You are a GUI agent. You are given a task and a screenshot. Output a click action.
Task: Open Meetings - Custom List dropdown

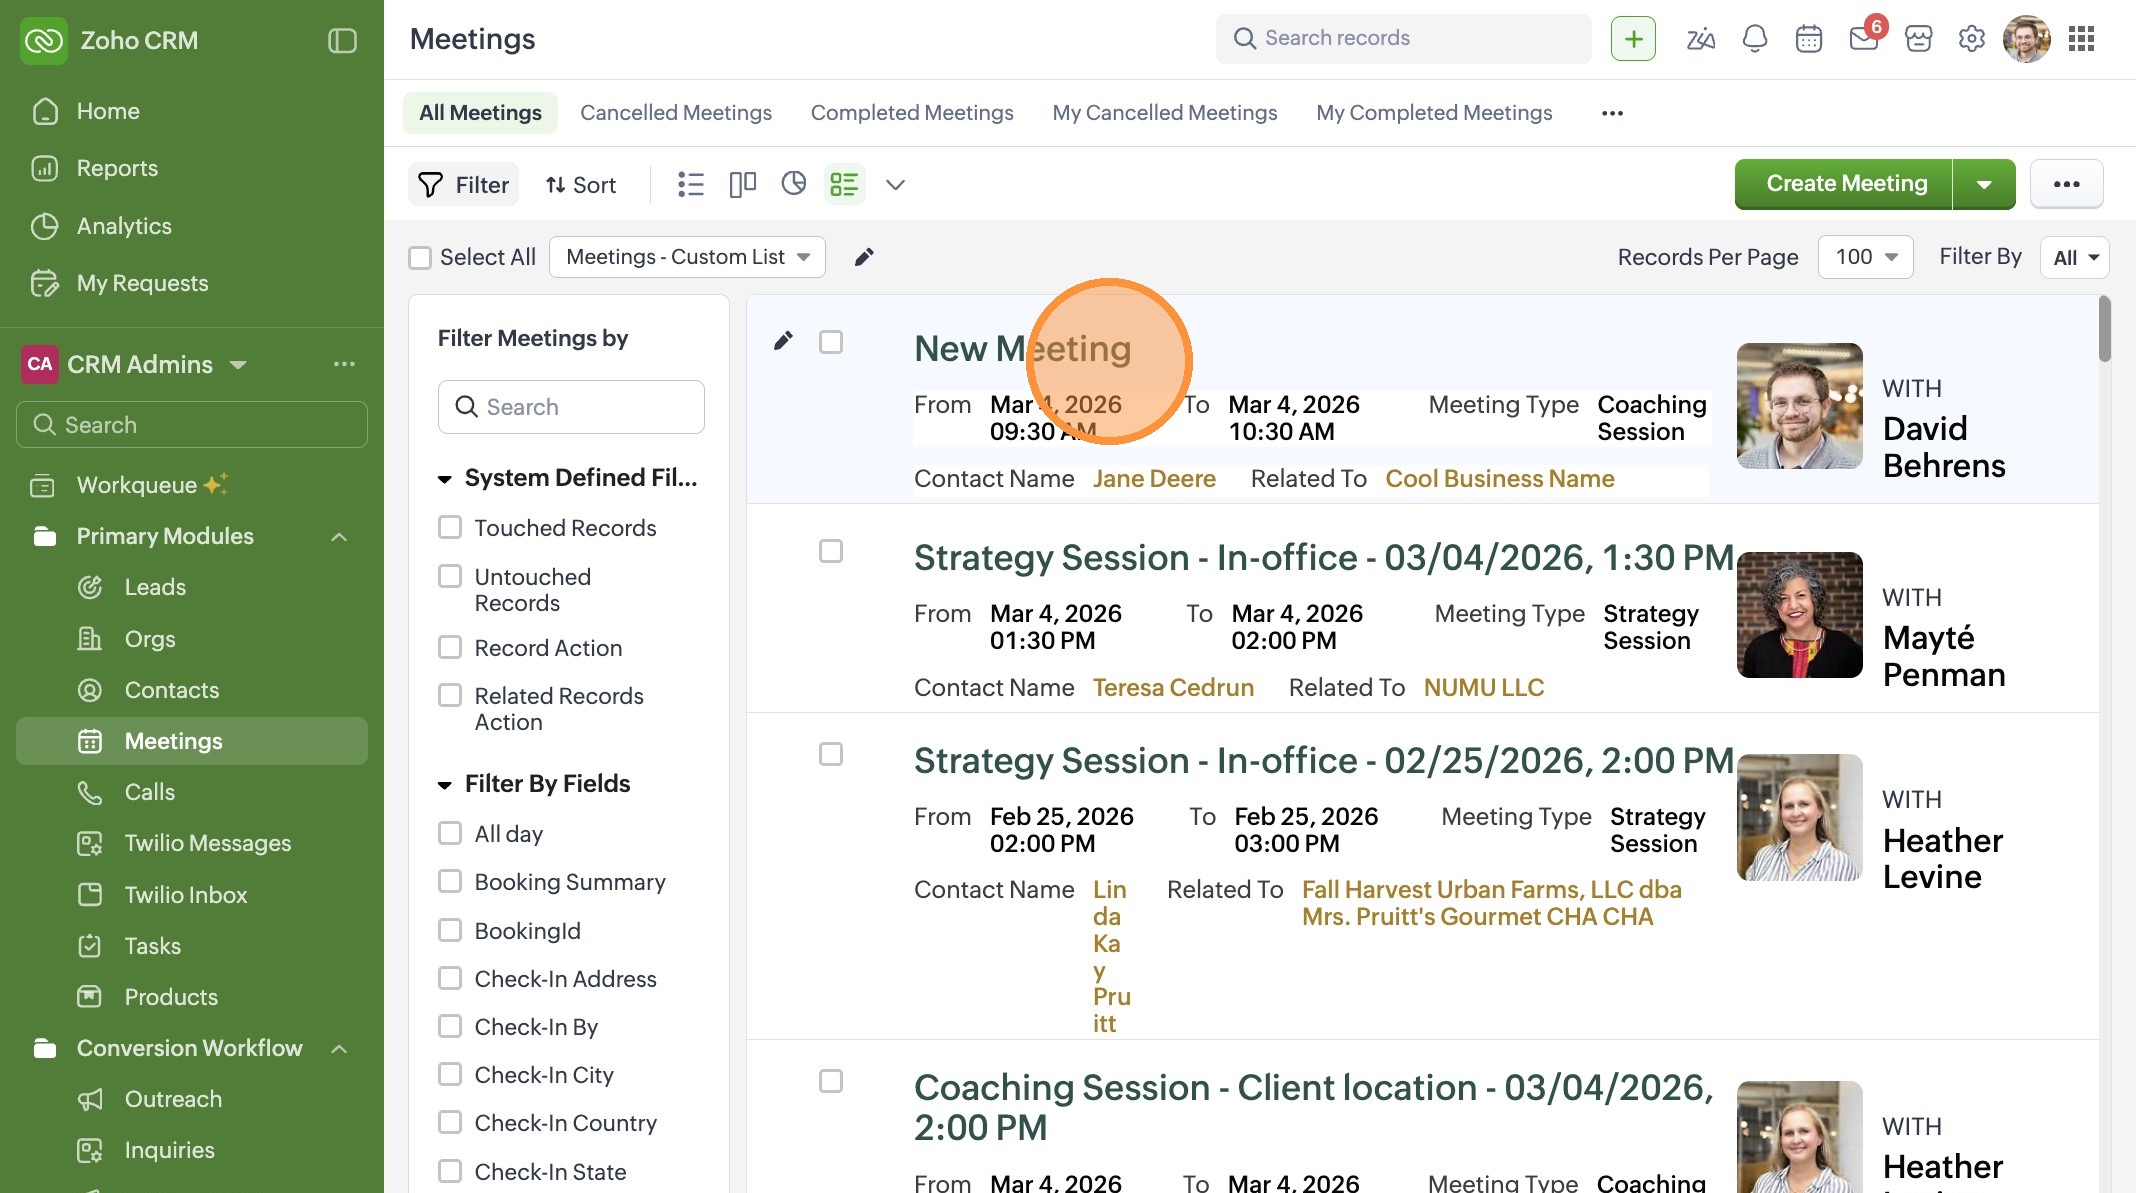pyautogui.click(x=687, y=257)
